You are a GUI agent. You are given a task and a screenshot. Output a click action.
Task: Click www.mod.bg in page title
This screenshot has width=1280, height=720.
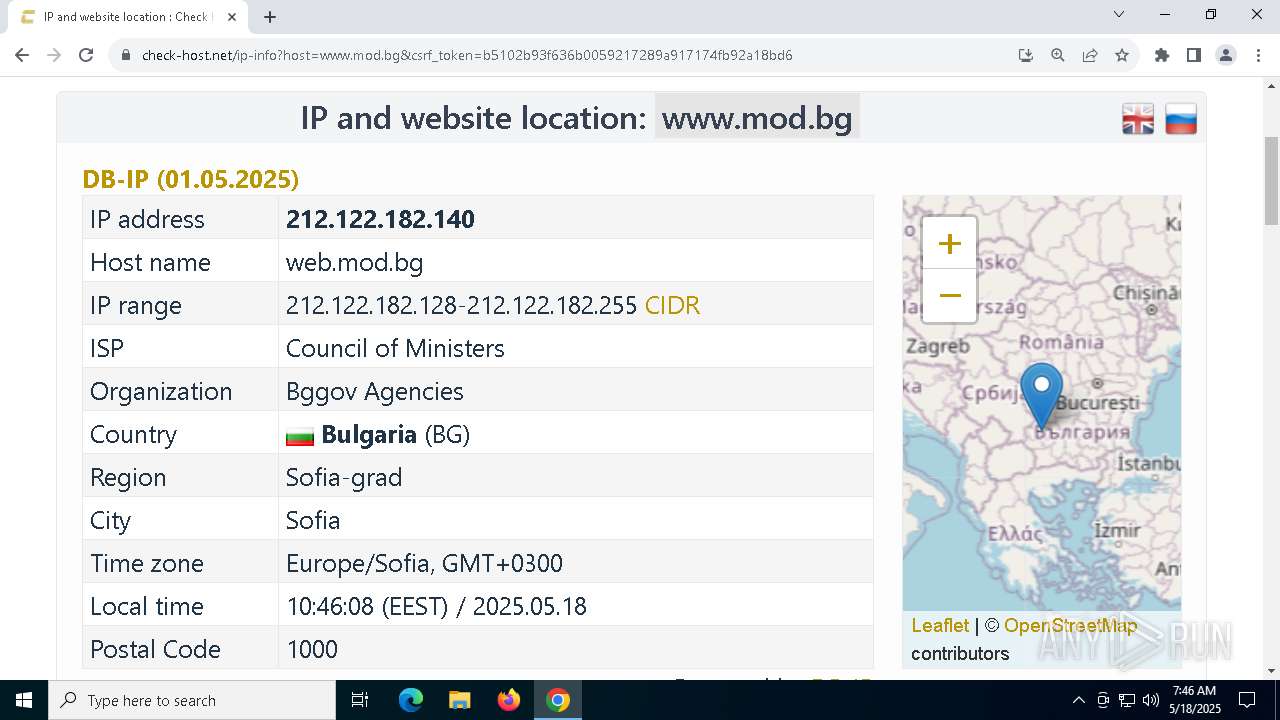[757, 118]
